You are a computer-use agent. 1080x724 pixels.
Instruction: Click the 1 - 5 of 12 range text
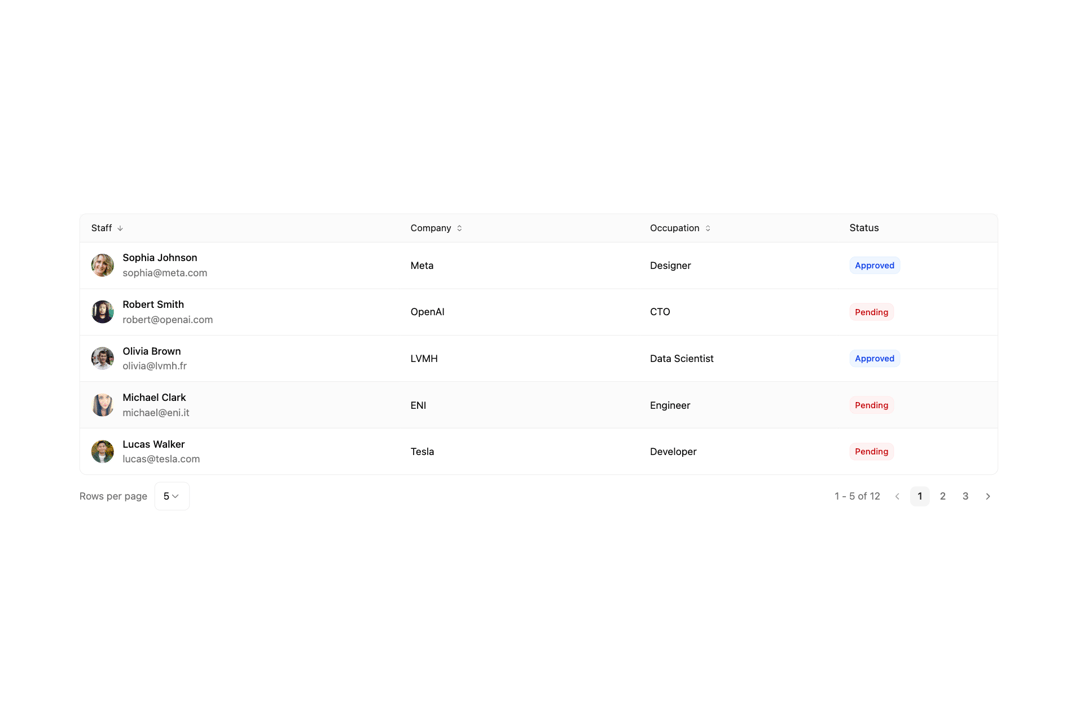tap(857, 496)
